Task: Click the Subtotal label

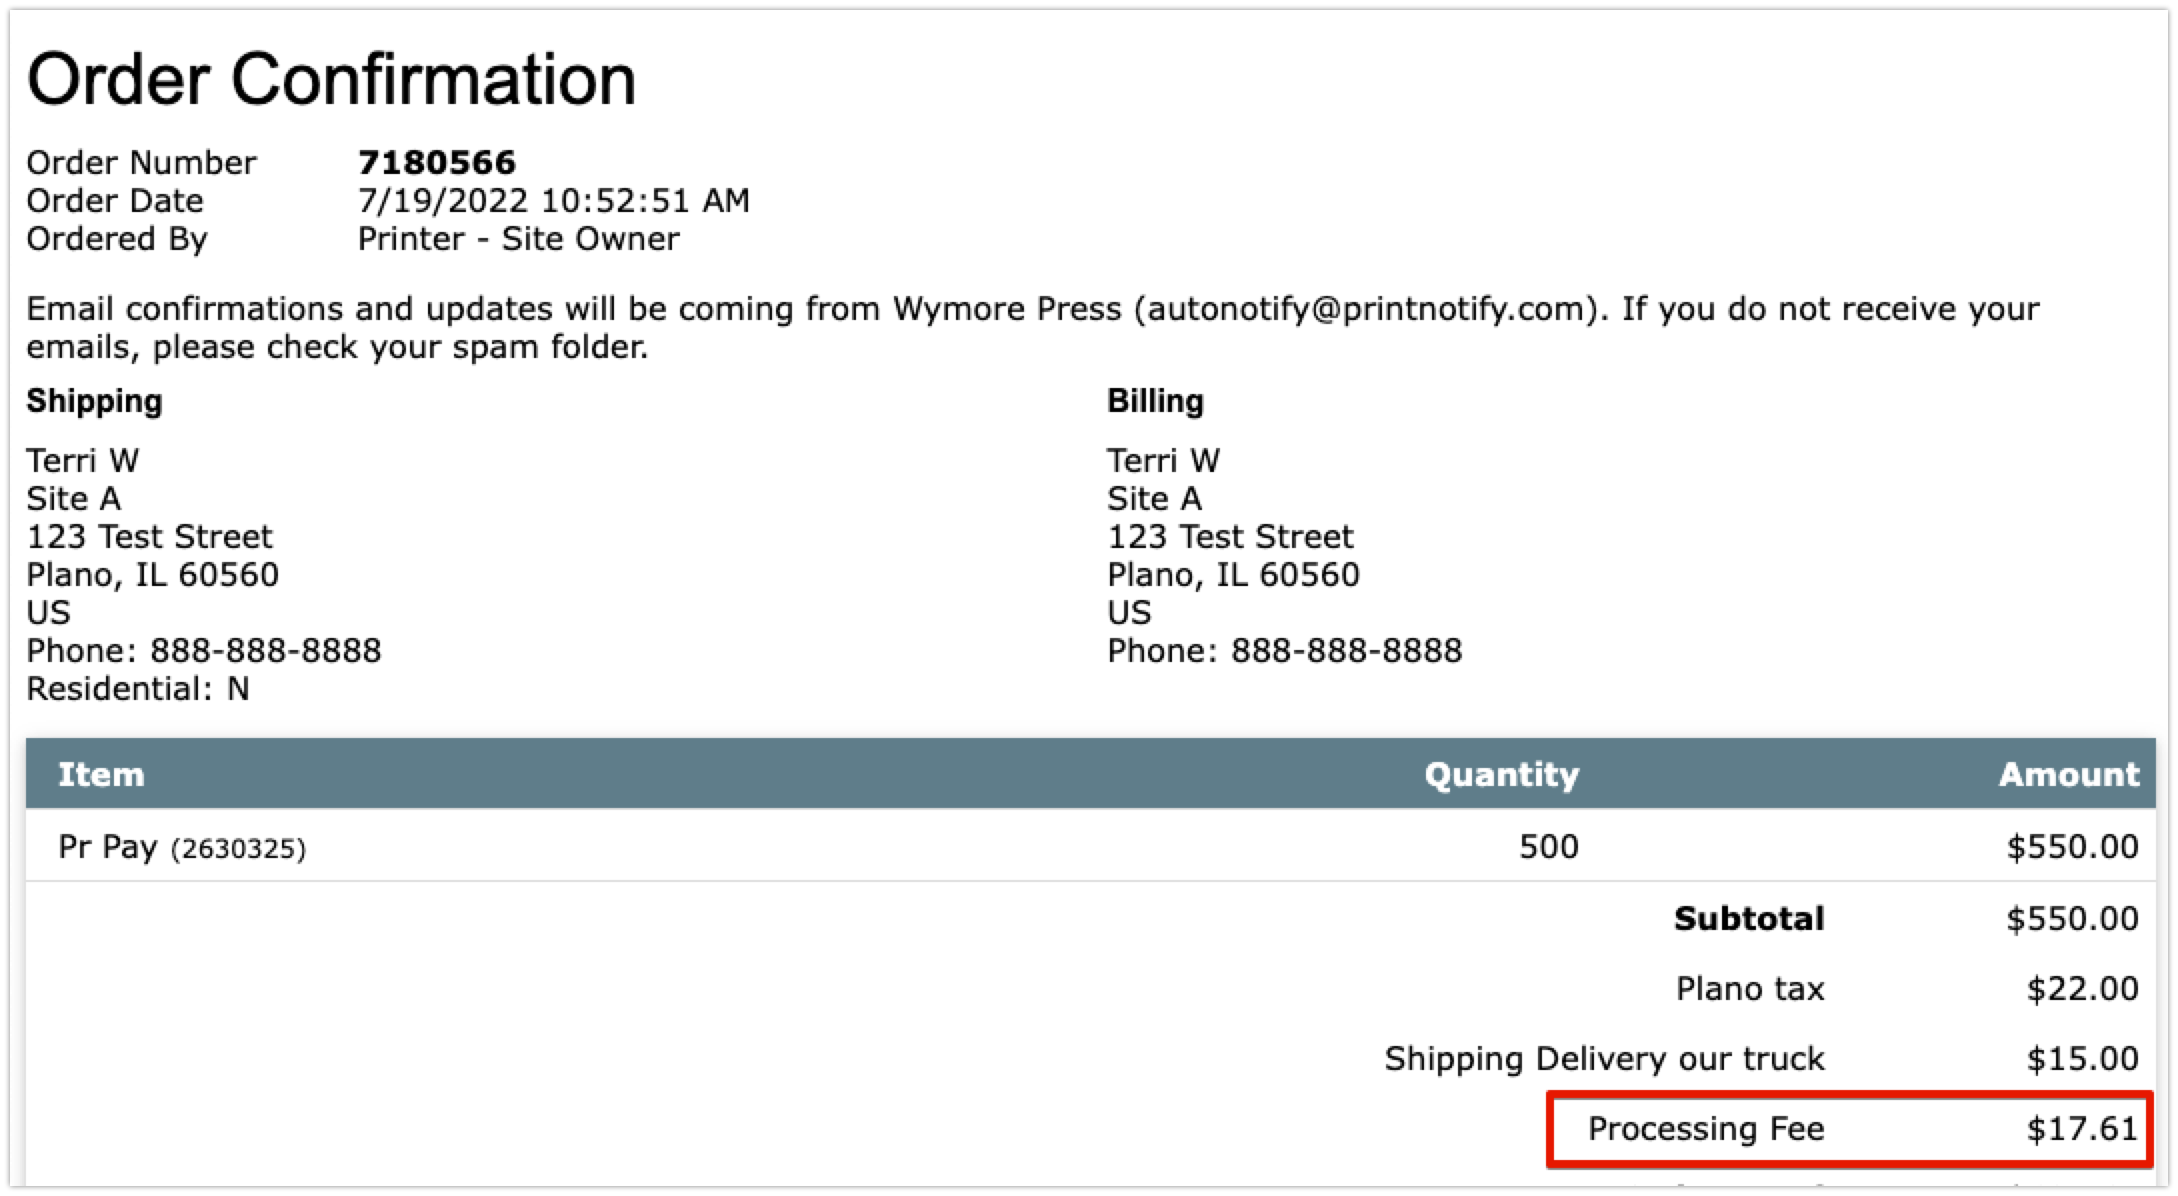Action: [1749, 918]
